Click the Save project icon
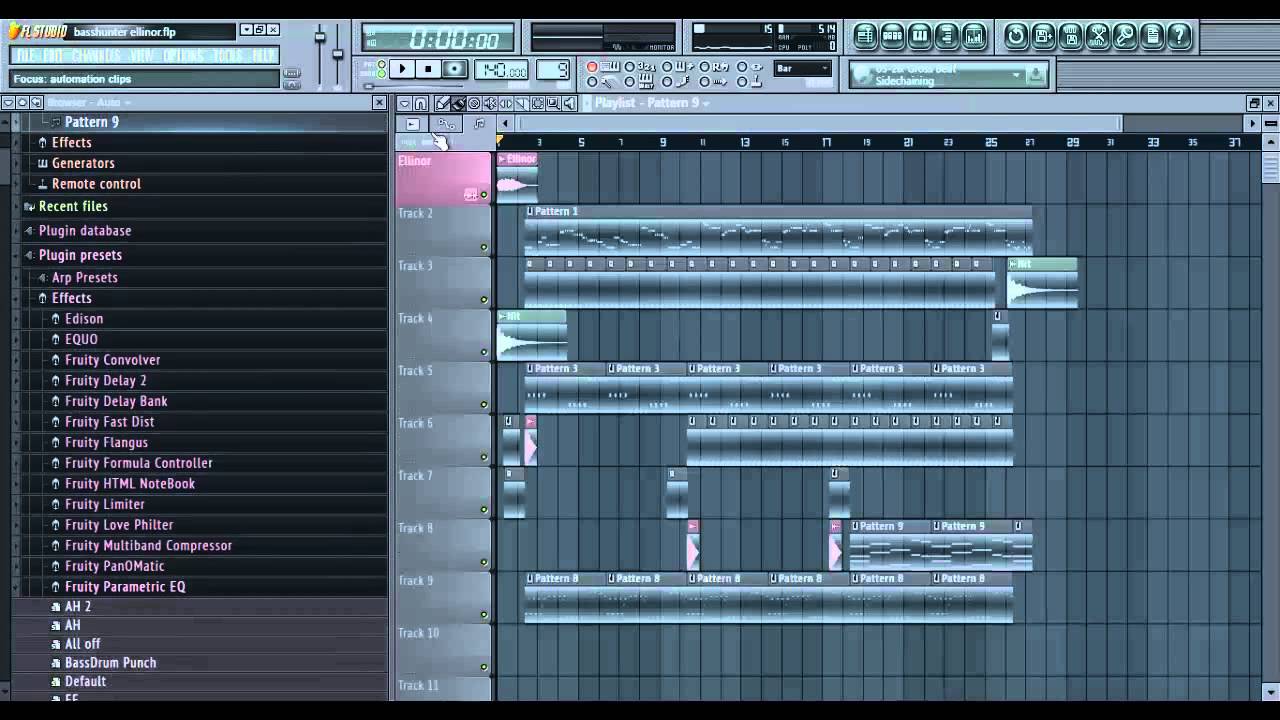1280x720 pixels. [1071, 36]
